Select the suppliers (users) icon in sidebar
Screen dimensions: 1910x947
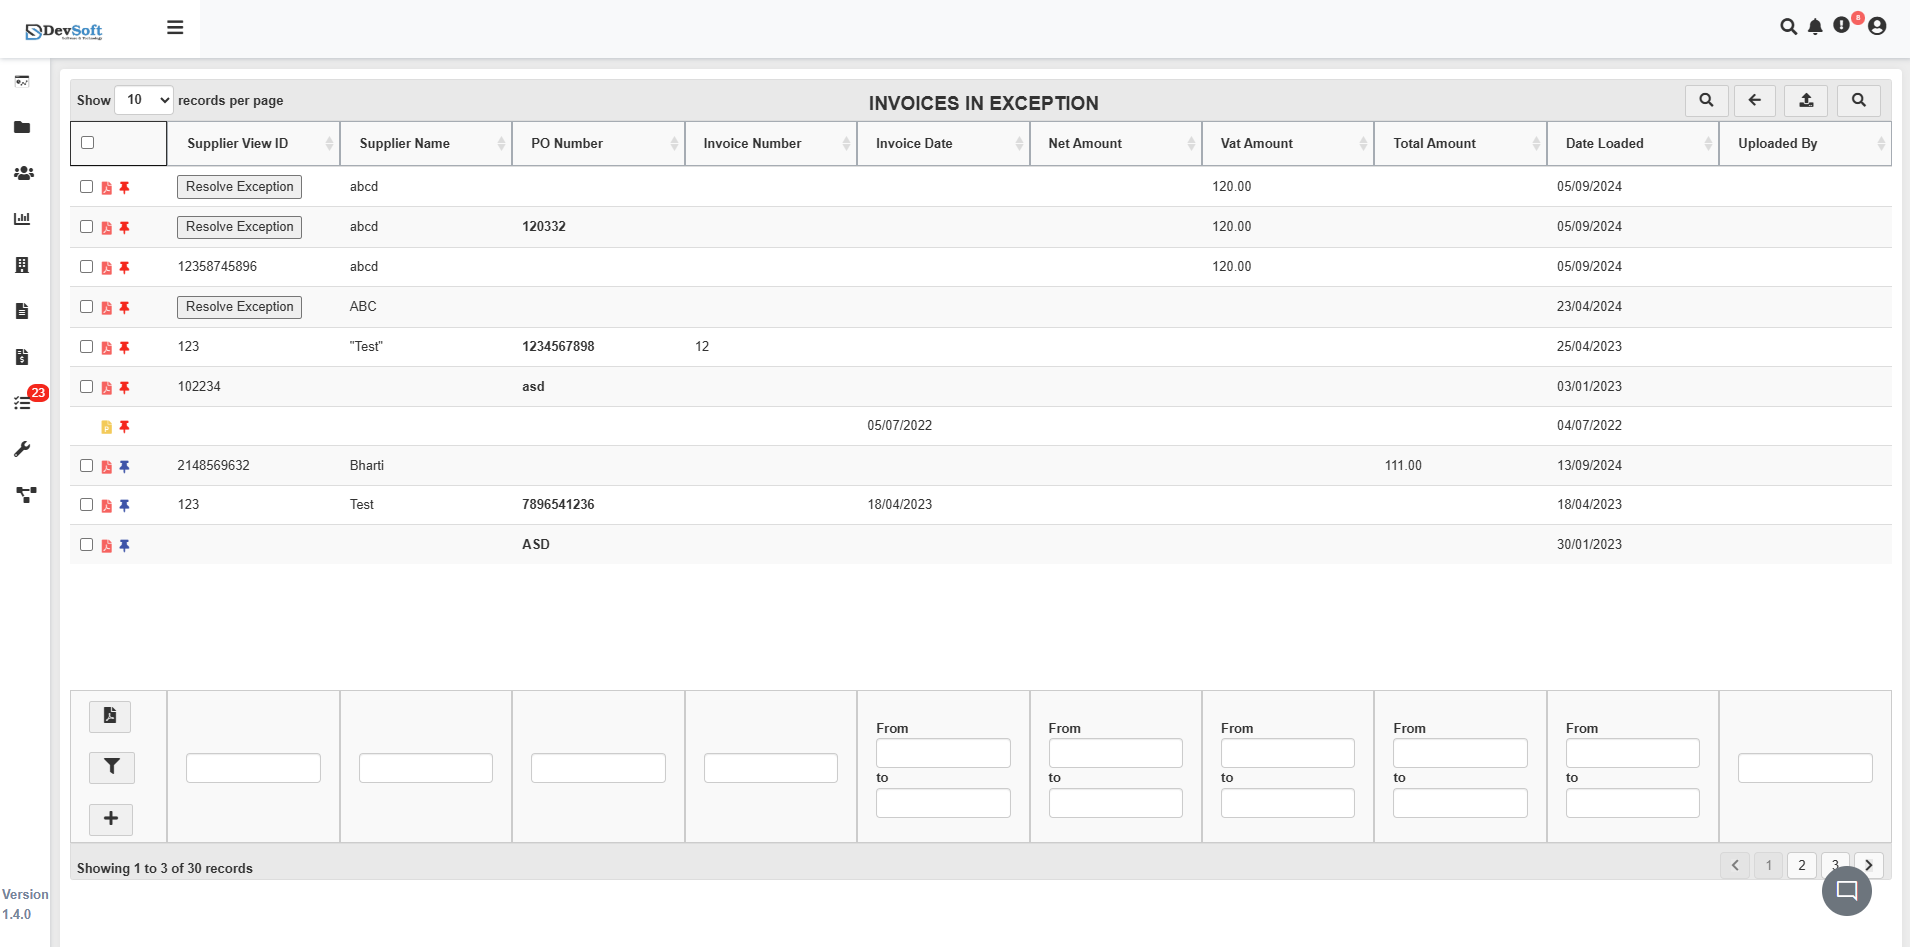tap(22, 173)
